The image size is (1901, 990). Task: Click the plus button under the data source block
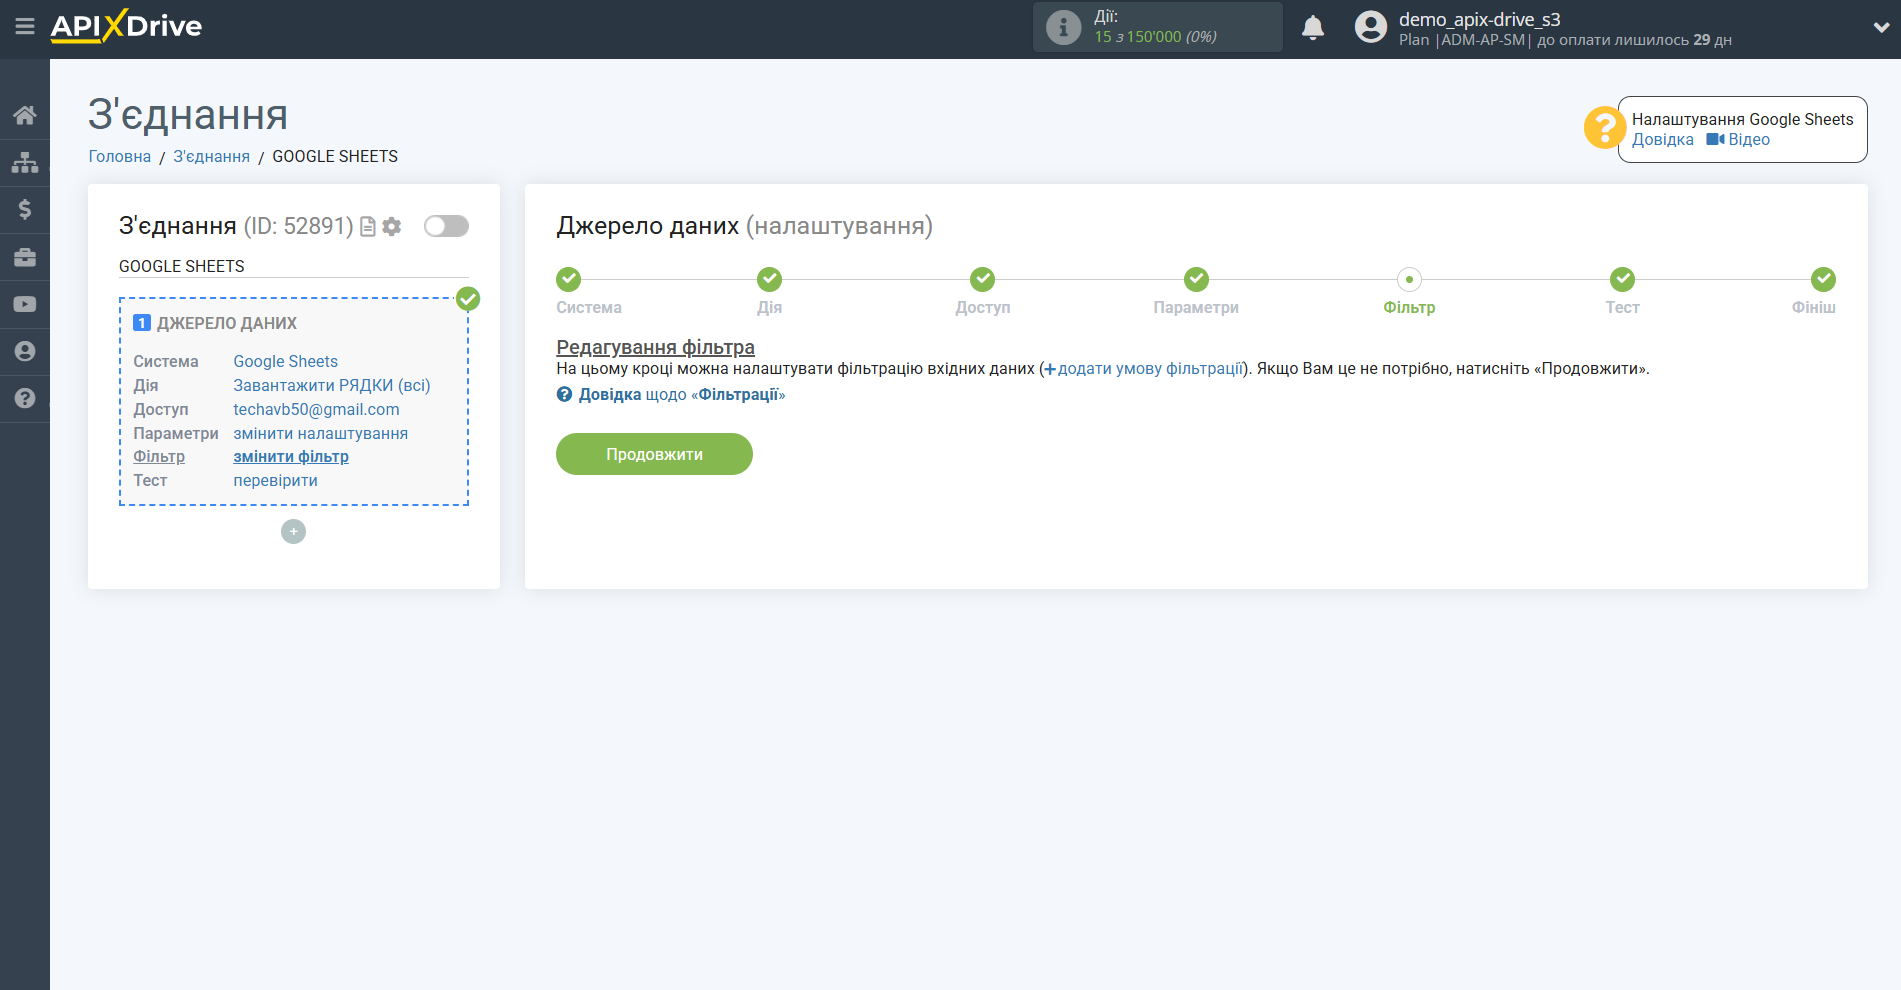pyautogui.click(x=293, y=531)
